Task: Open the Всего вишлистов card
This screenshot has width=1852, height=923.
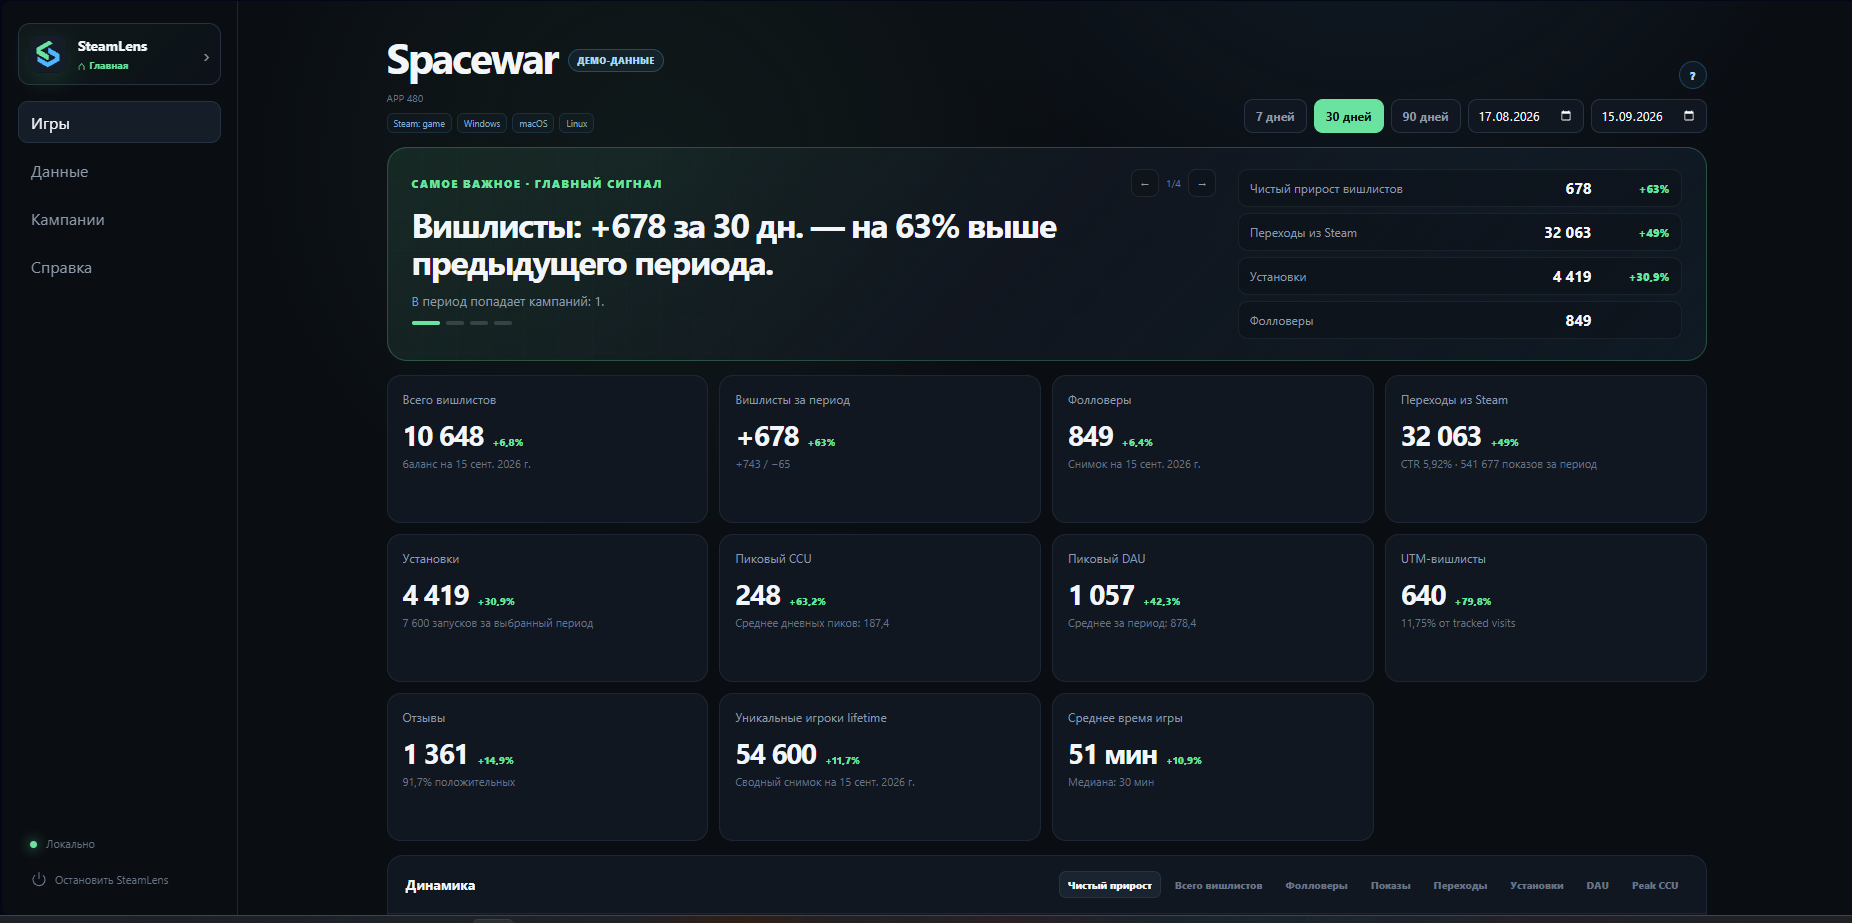Action: point(547,449)
